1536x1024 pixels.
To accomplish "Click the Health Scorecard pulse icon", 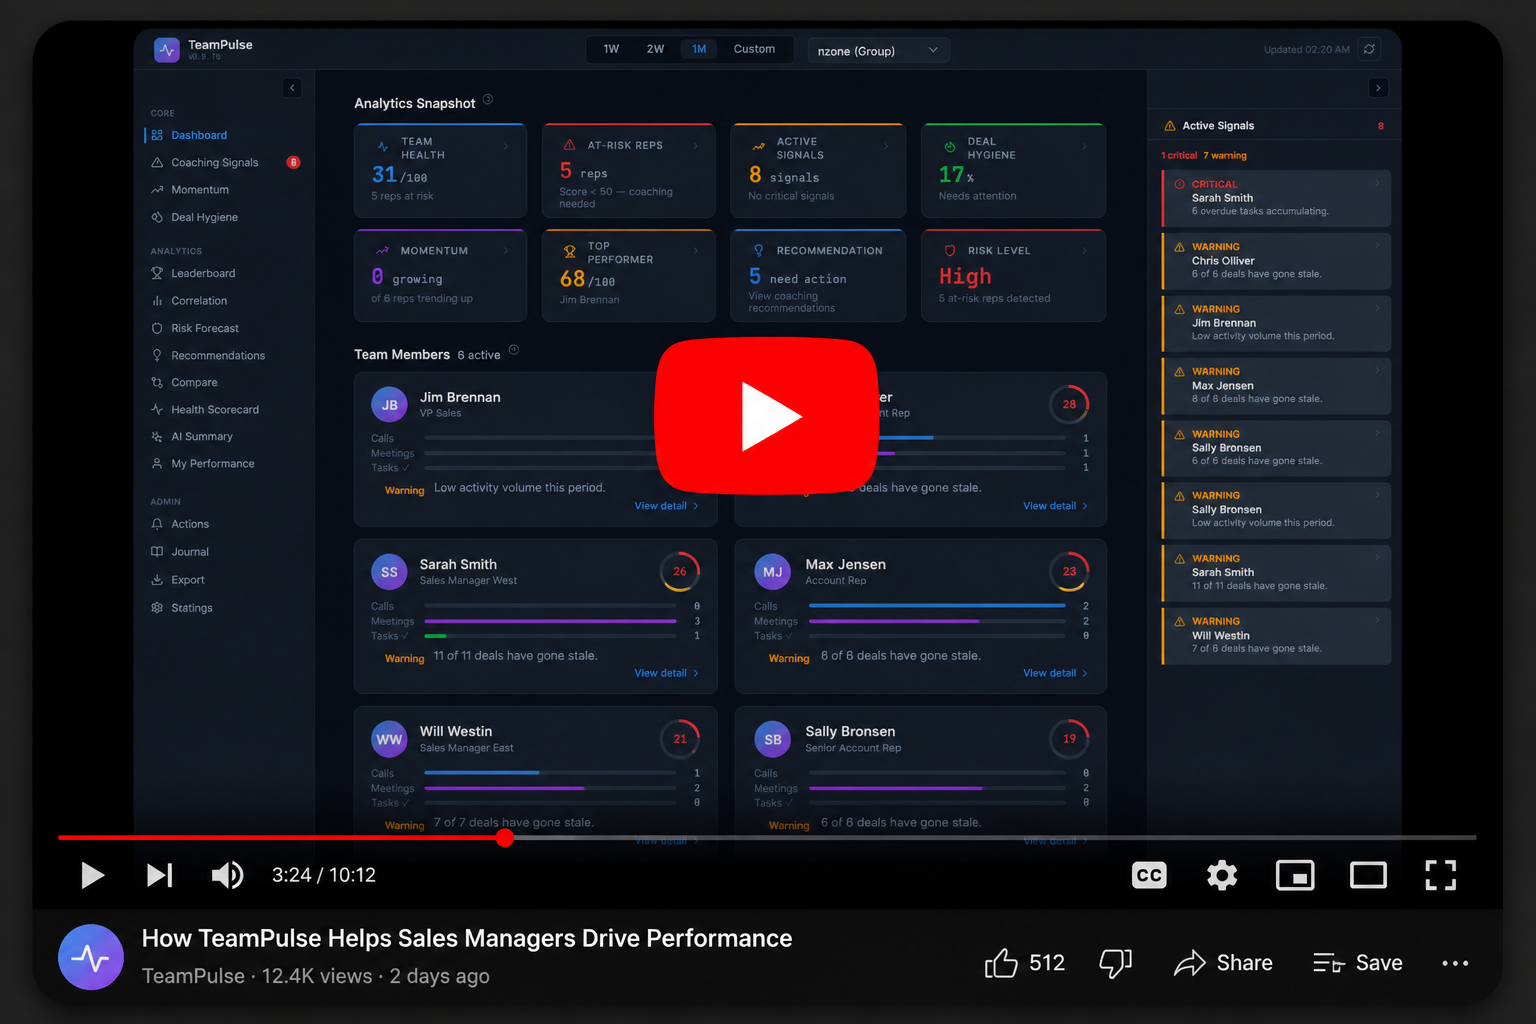I will [x=157, y=409].
